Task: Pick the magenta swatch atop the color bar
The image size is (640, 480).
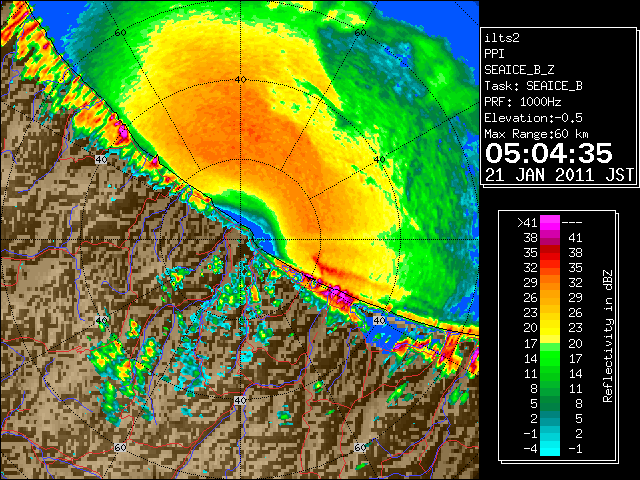Action: click(550, 222)
